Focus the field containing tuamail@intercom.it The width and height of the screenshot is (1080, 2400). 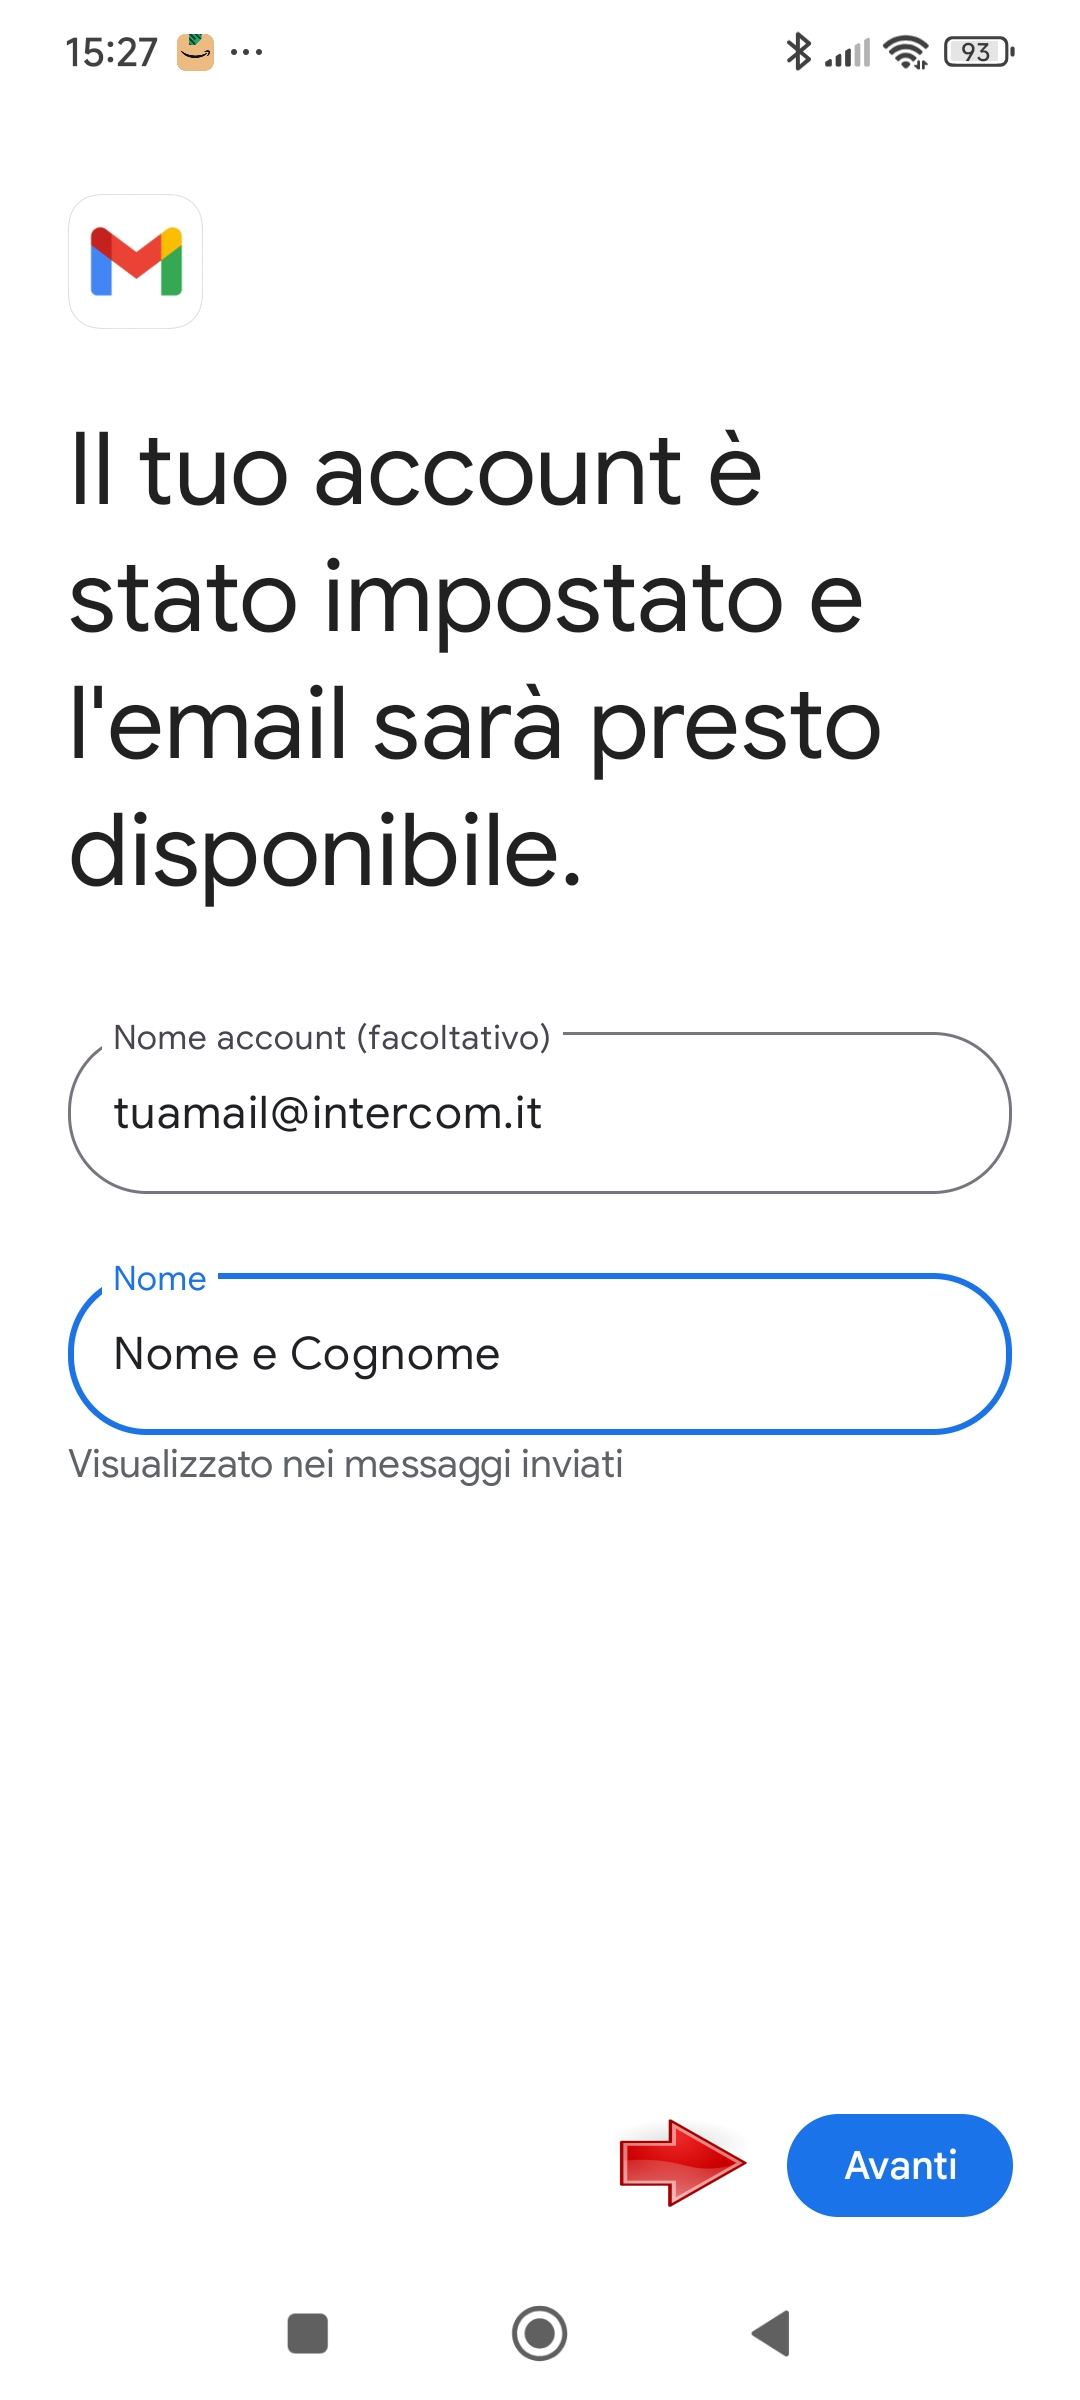540,1114
